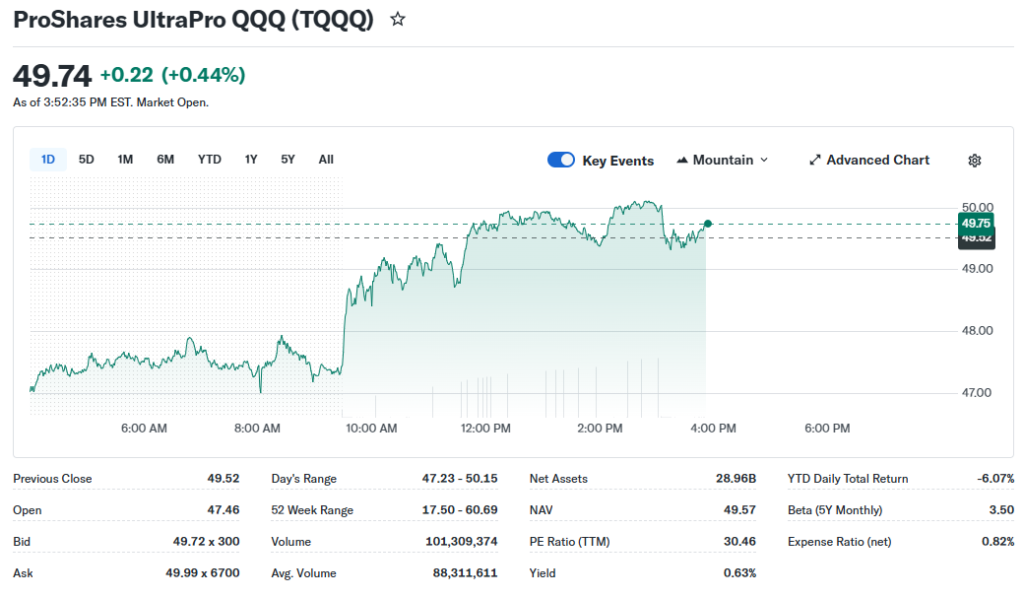Open the Advanced Chart link

pos(877,160)
